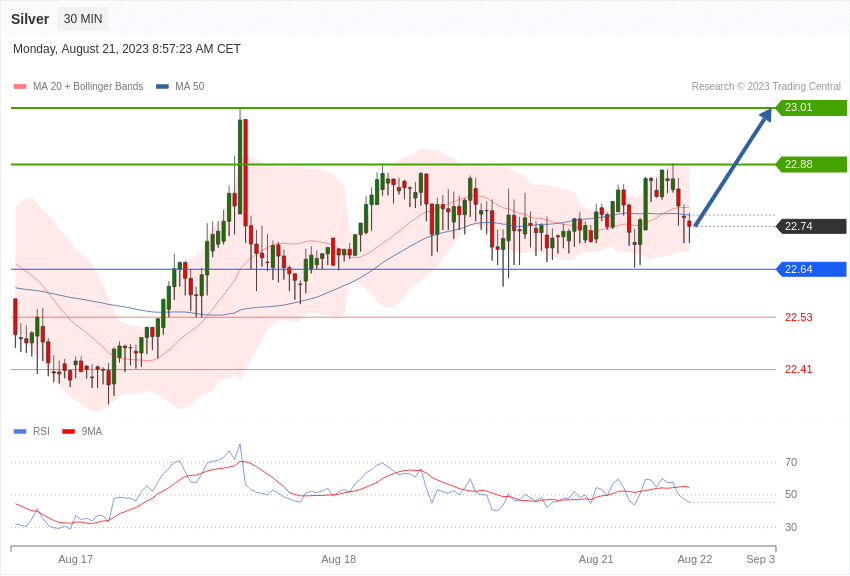Click the RSI 30 level label

point(791,527)
